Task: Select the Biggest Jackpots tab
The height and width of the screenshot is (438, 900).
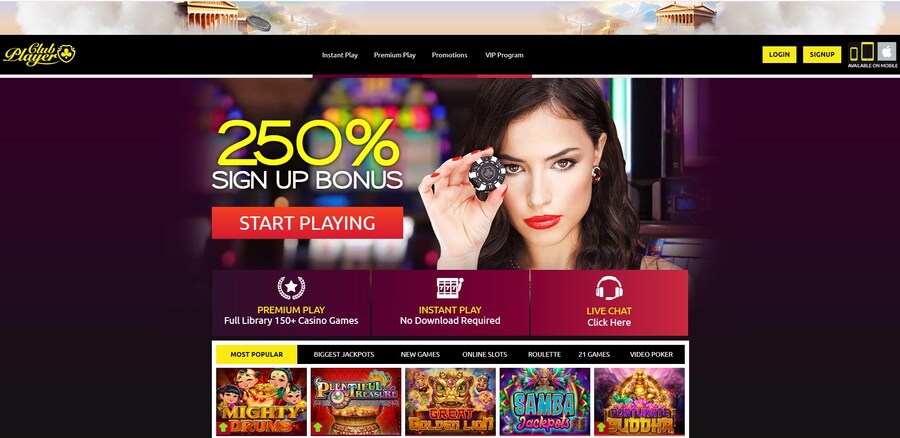Action: coord(344,354)
